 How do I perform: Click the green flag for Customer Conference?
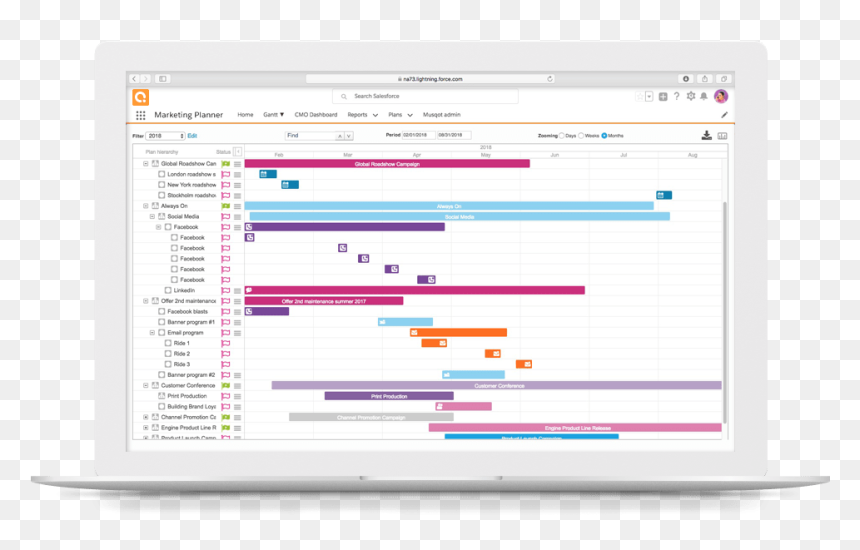[x=225, y=385]
